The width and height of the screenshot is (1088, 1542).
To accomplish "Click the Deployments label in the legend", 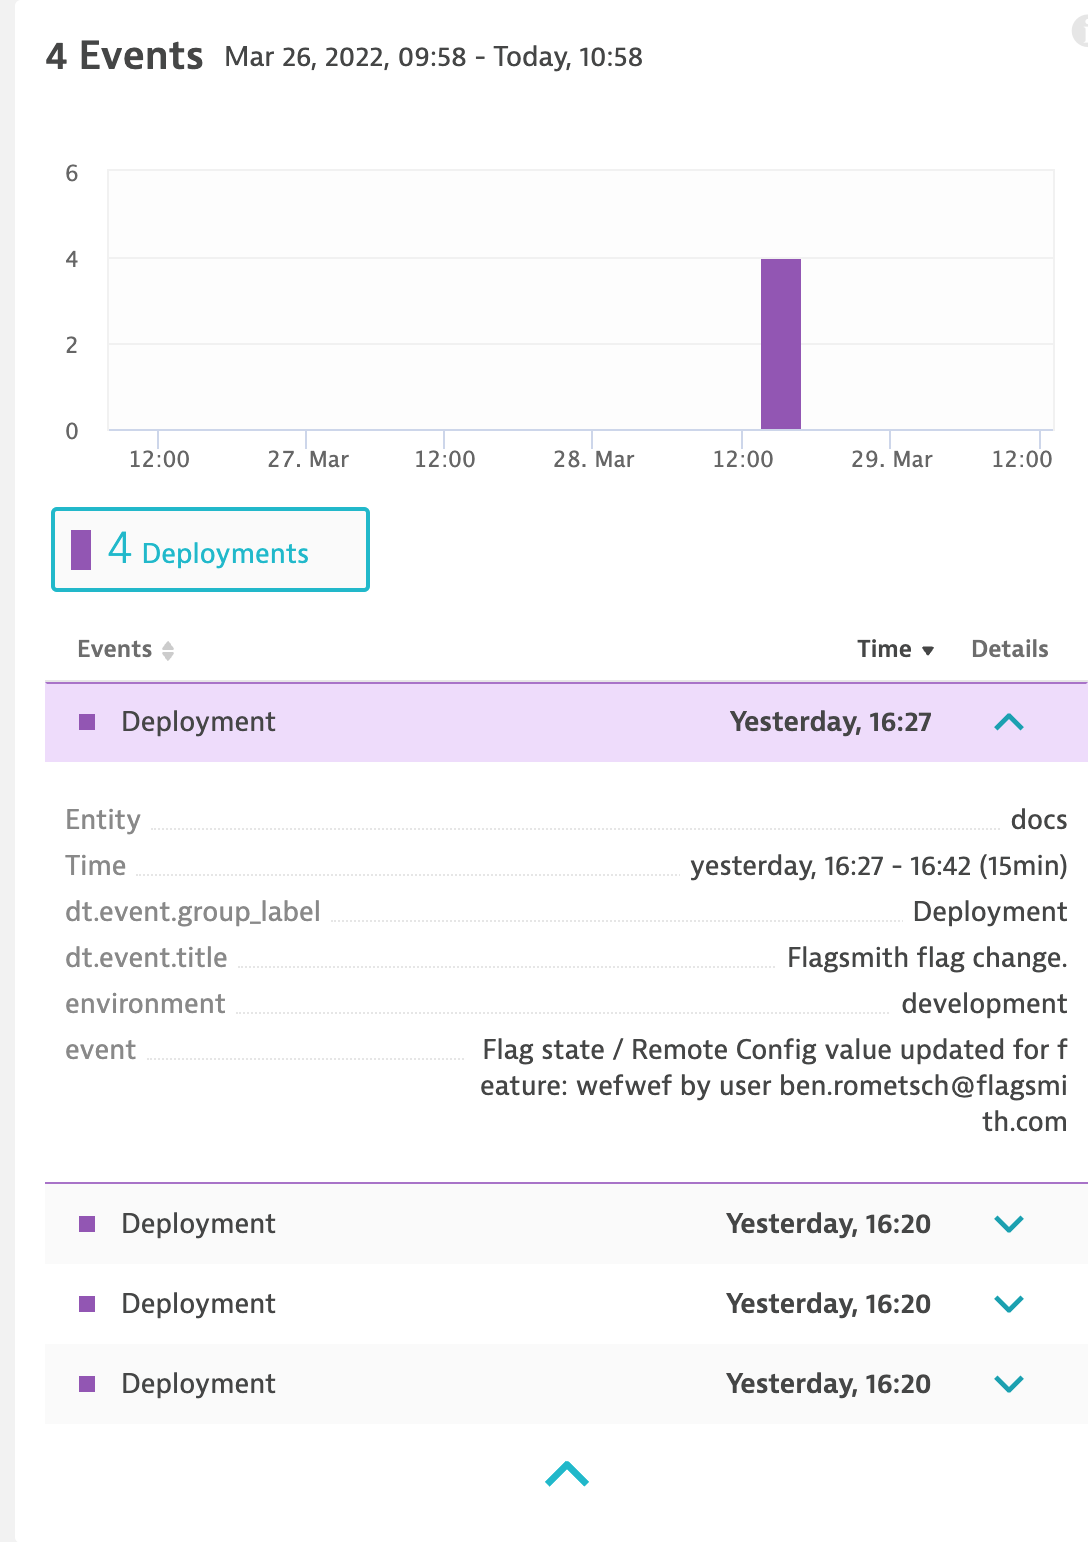I will click(x=225, y=552).
